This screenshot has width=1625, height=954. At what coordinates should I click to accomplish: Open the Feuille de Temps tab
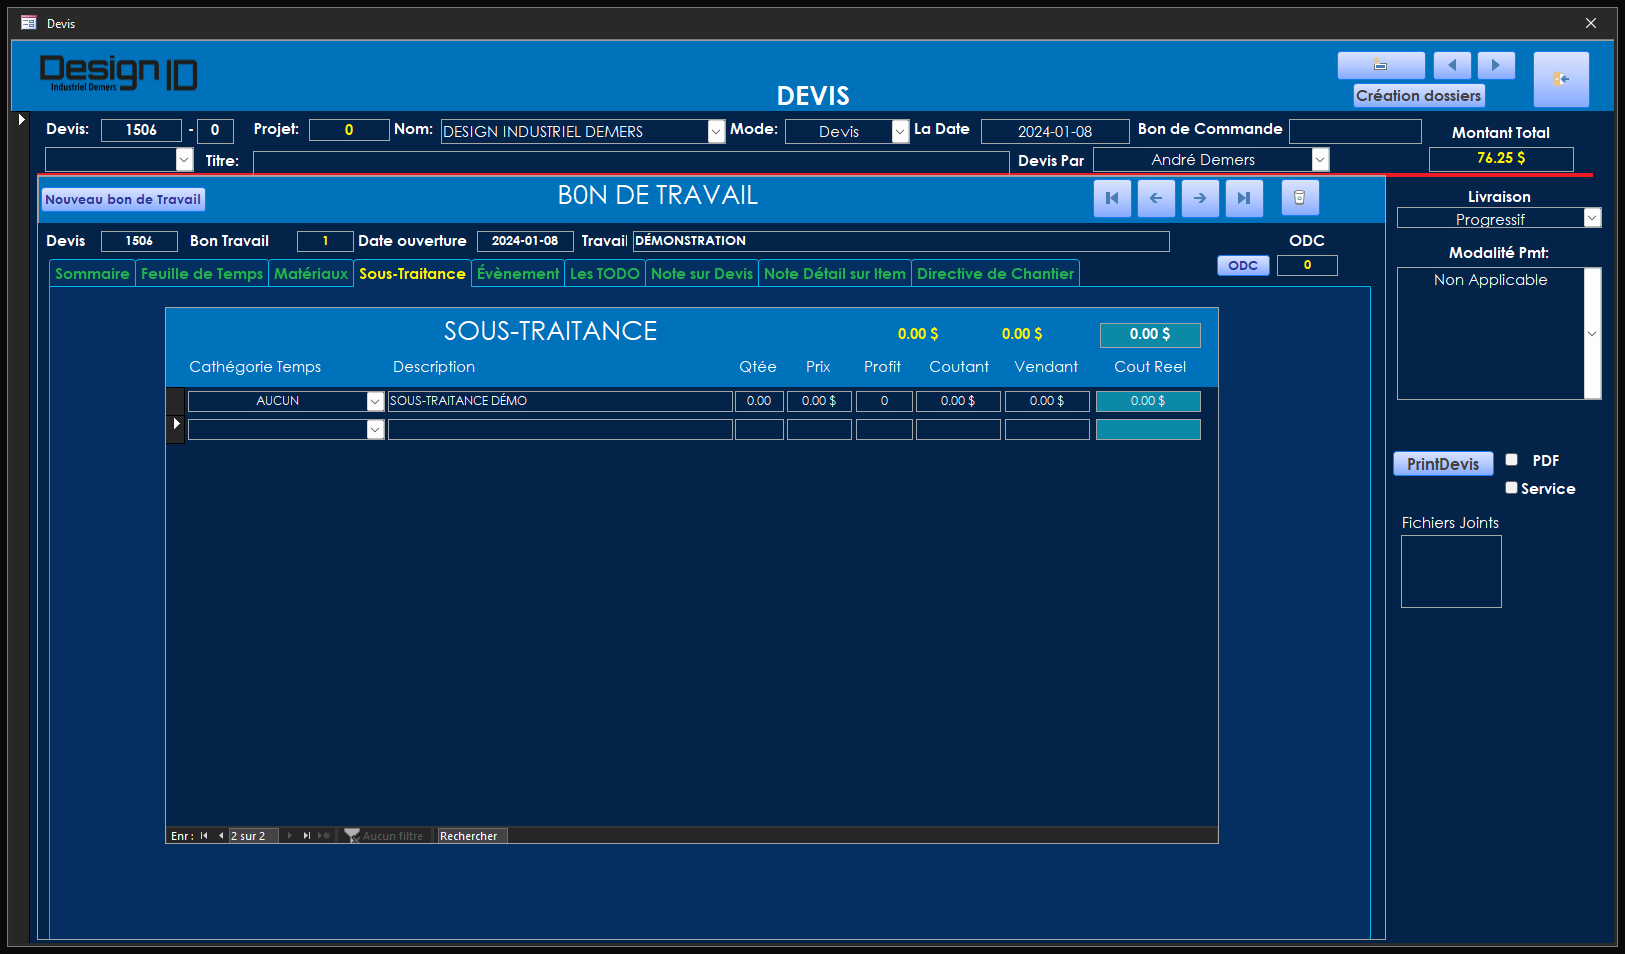point(202,274)
